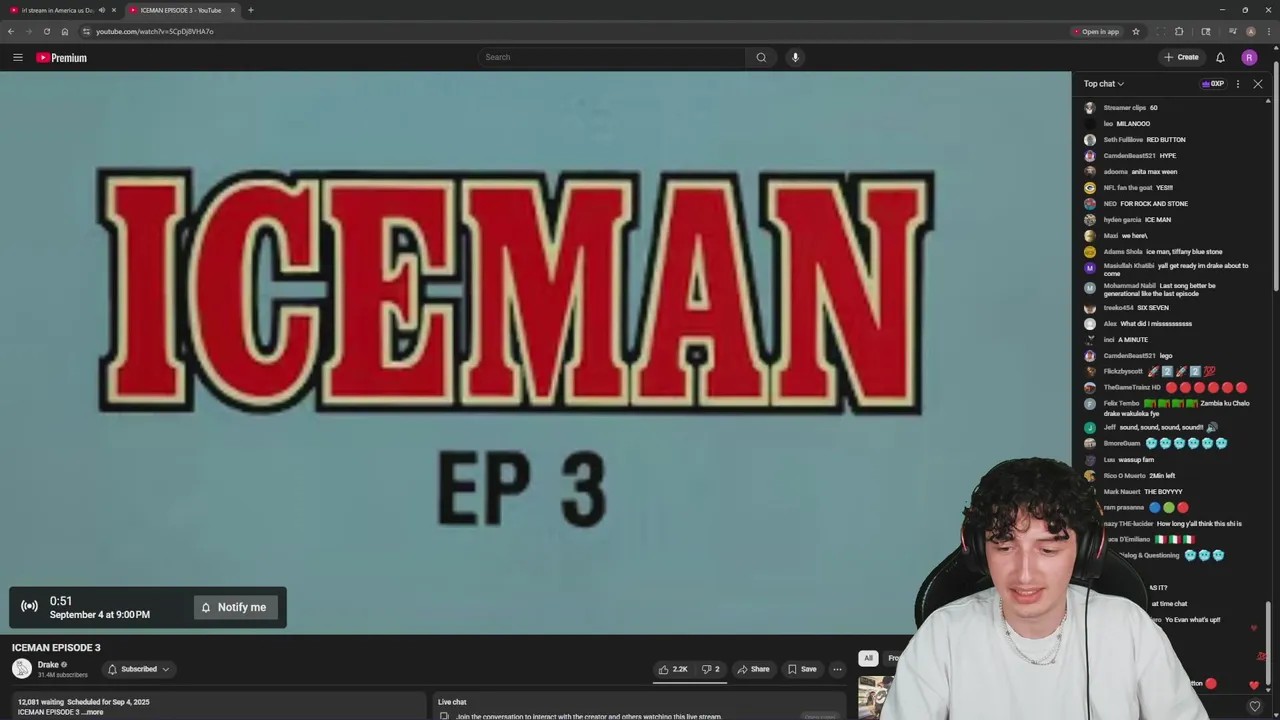Close the ICEMAN EPISODE 3 tab
The height and width of the screenshot is (720, 1280).
pos(233,10)
